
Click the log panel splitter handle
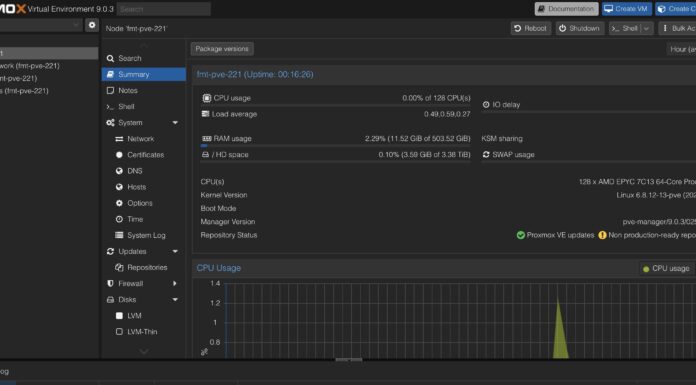[348, 360]
